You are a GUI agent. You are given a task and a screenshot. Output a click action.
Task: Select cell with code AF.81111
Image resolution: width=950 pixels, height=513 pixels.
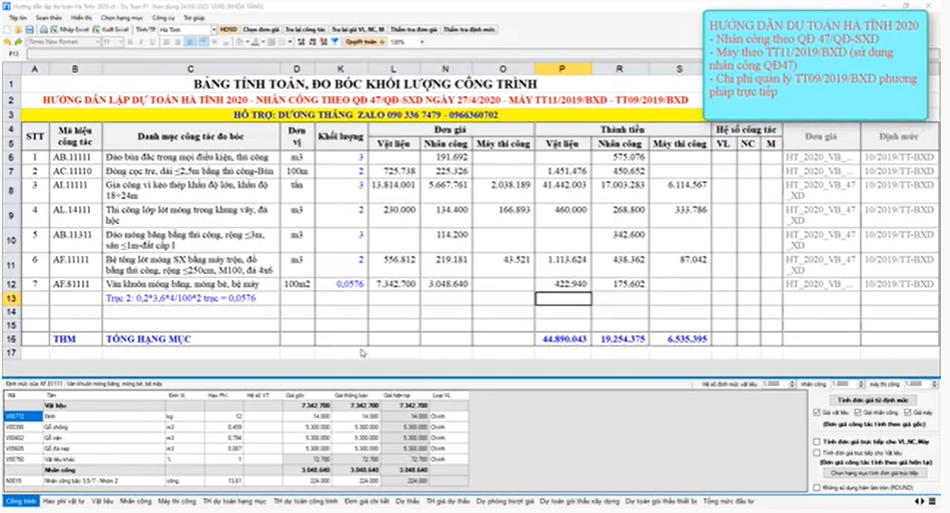[76, 283]
